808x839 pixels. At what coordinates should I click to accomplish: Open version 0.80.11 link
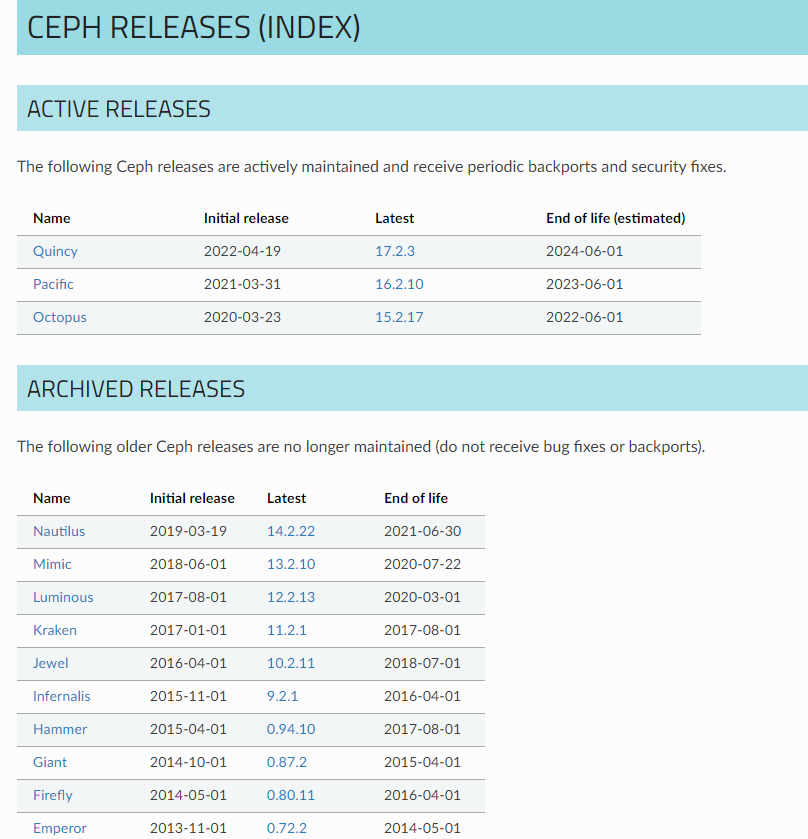click(291, 796)
